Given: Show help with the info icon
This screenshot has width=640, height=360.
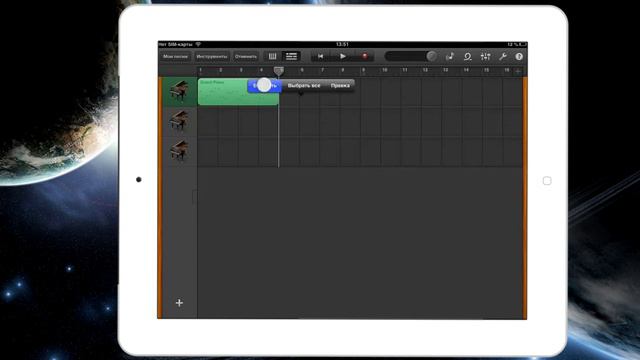Looking at the screenshot, I should pos(519,56).
